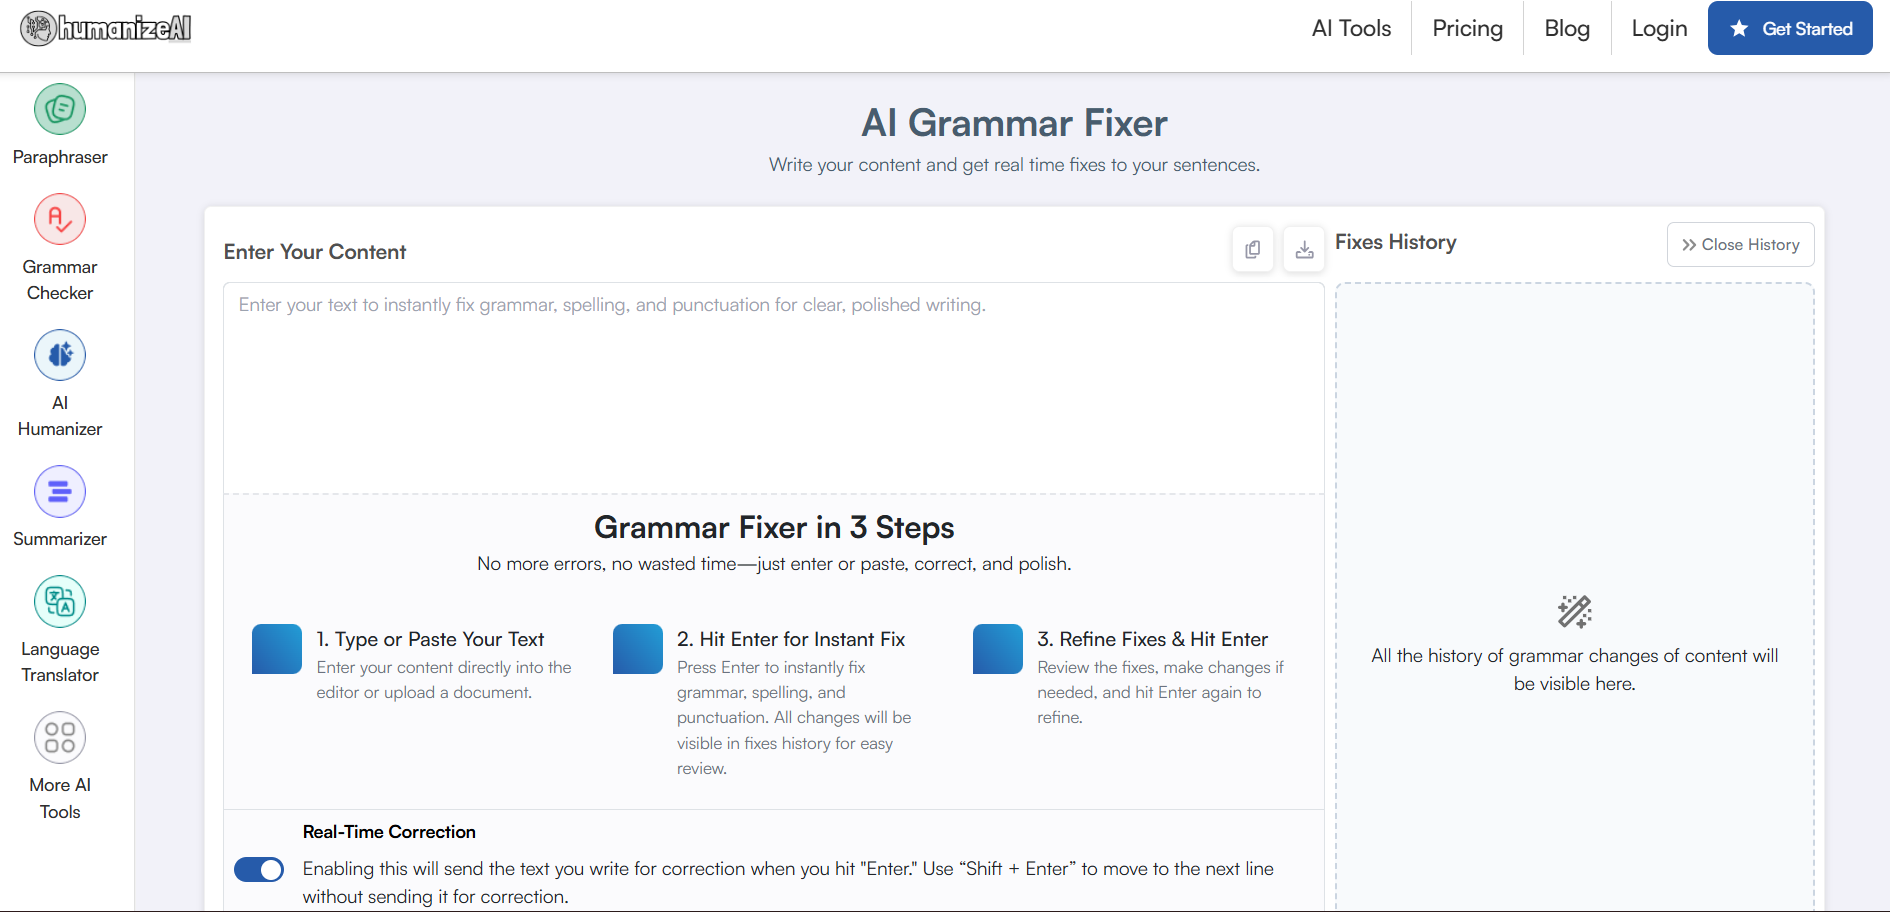Click the '2. Hit Enter for Instant Fix' step
This screenshot has width=1890, height=912.
tap(791, 639)
